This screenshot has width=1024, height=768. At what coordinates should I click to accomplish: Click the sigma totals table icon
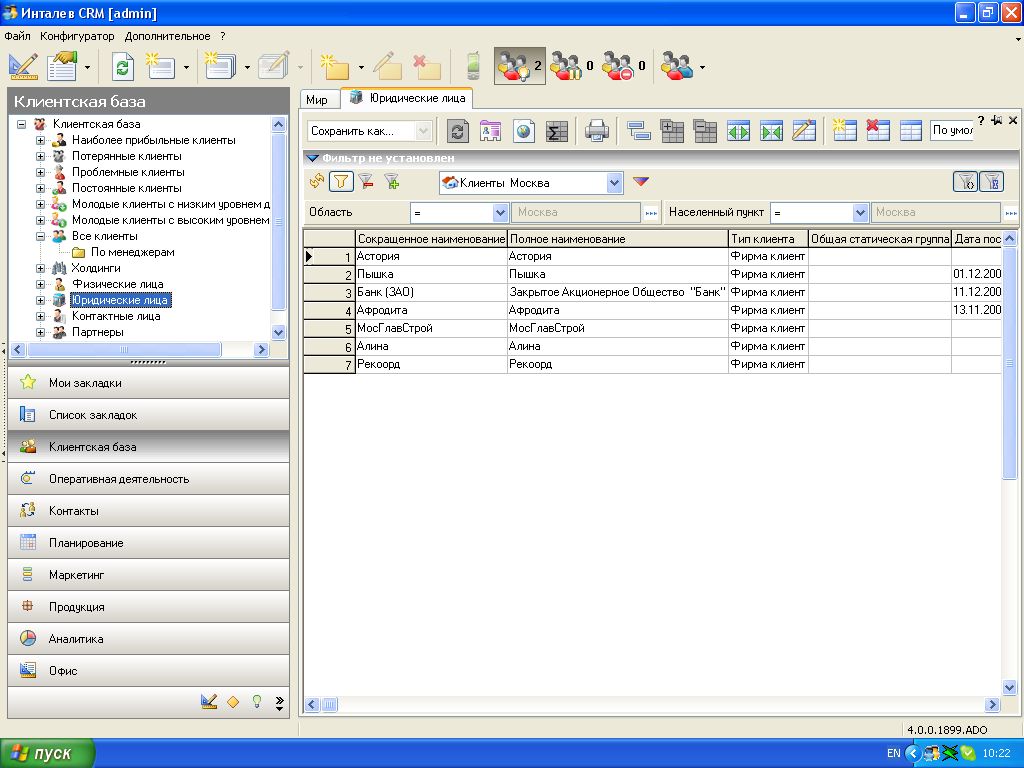point(556,131)
